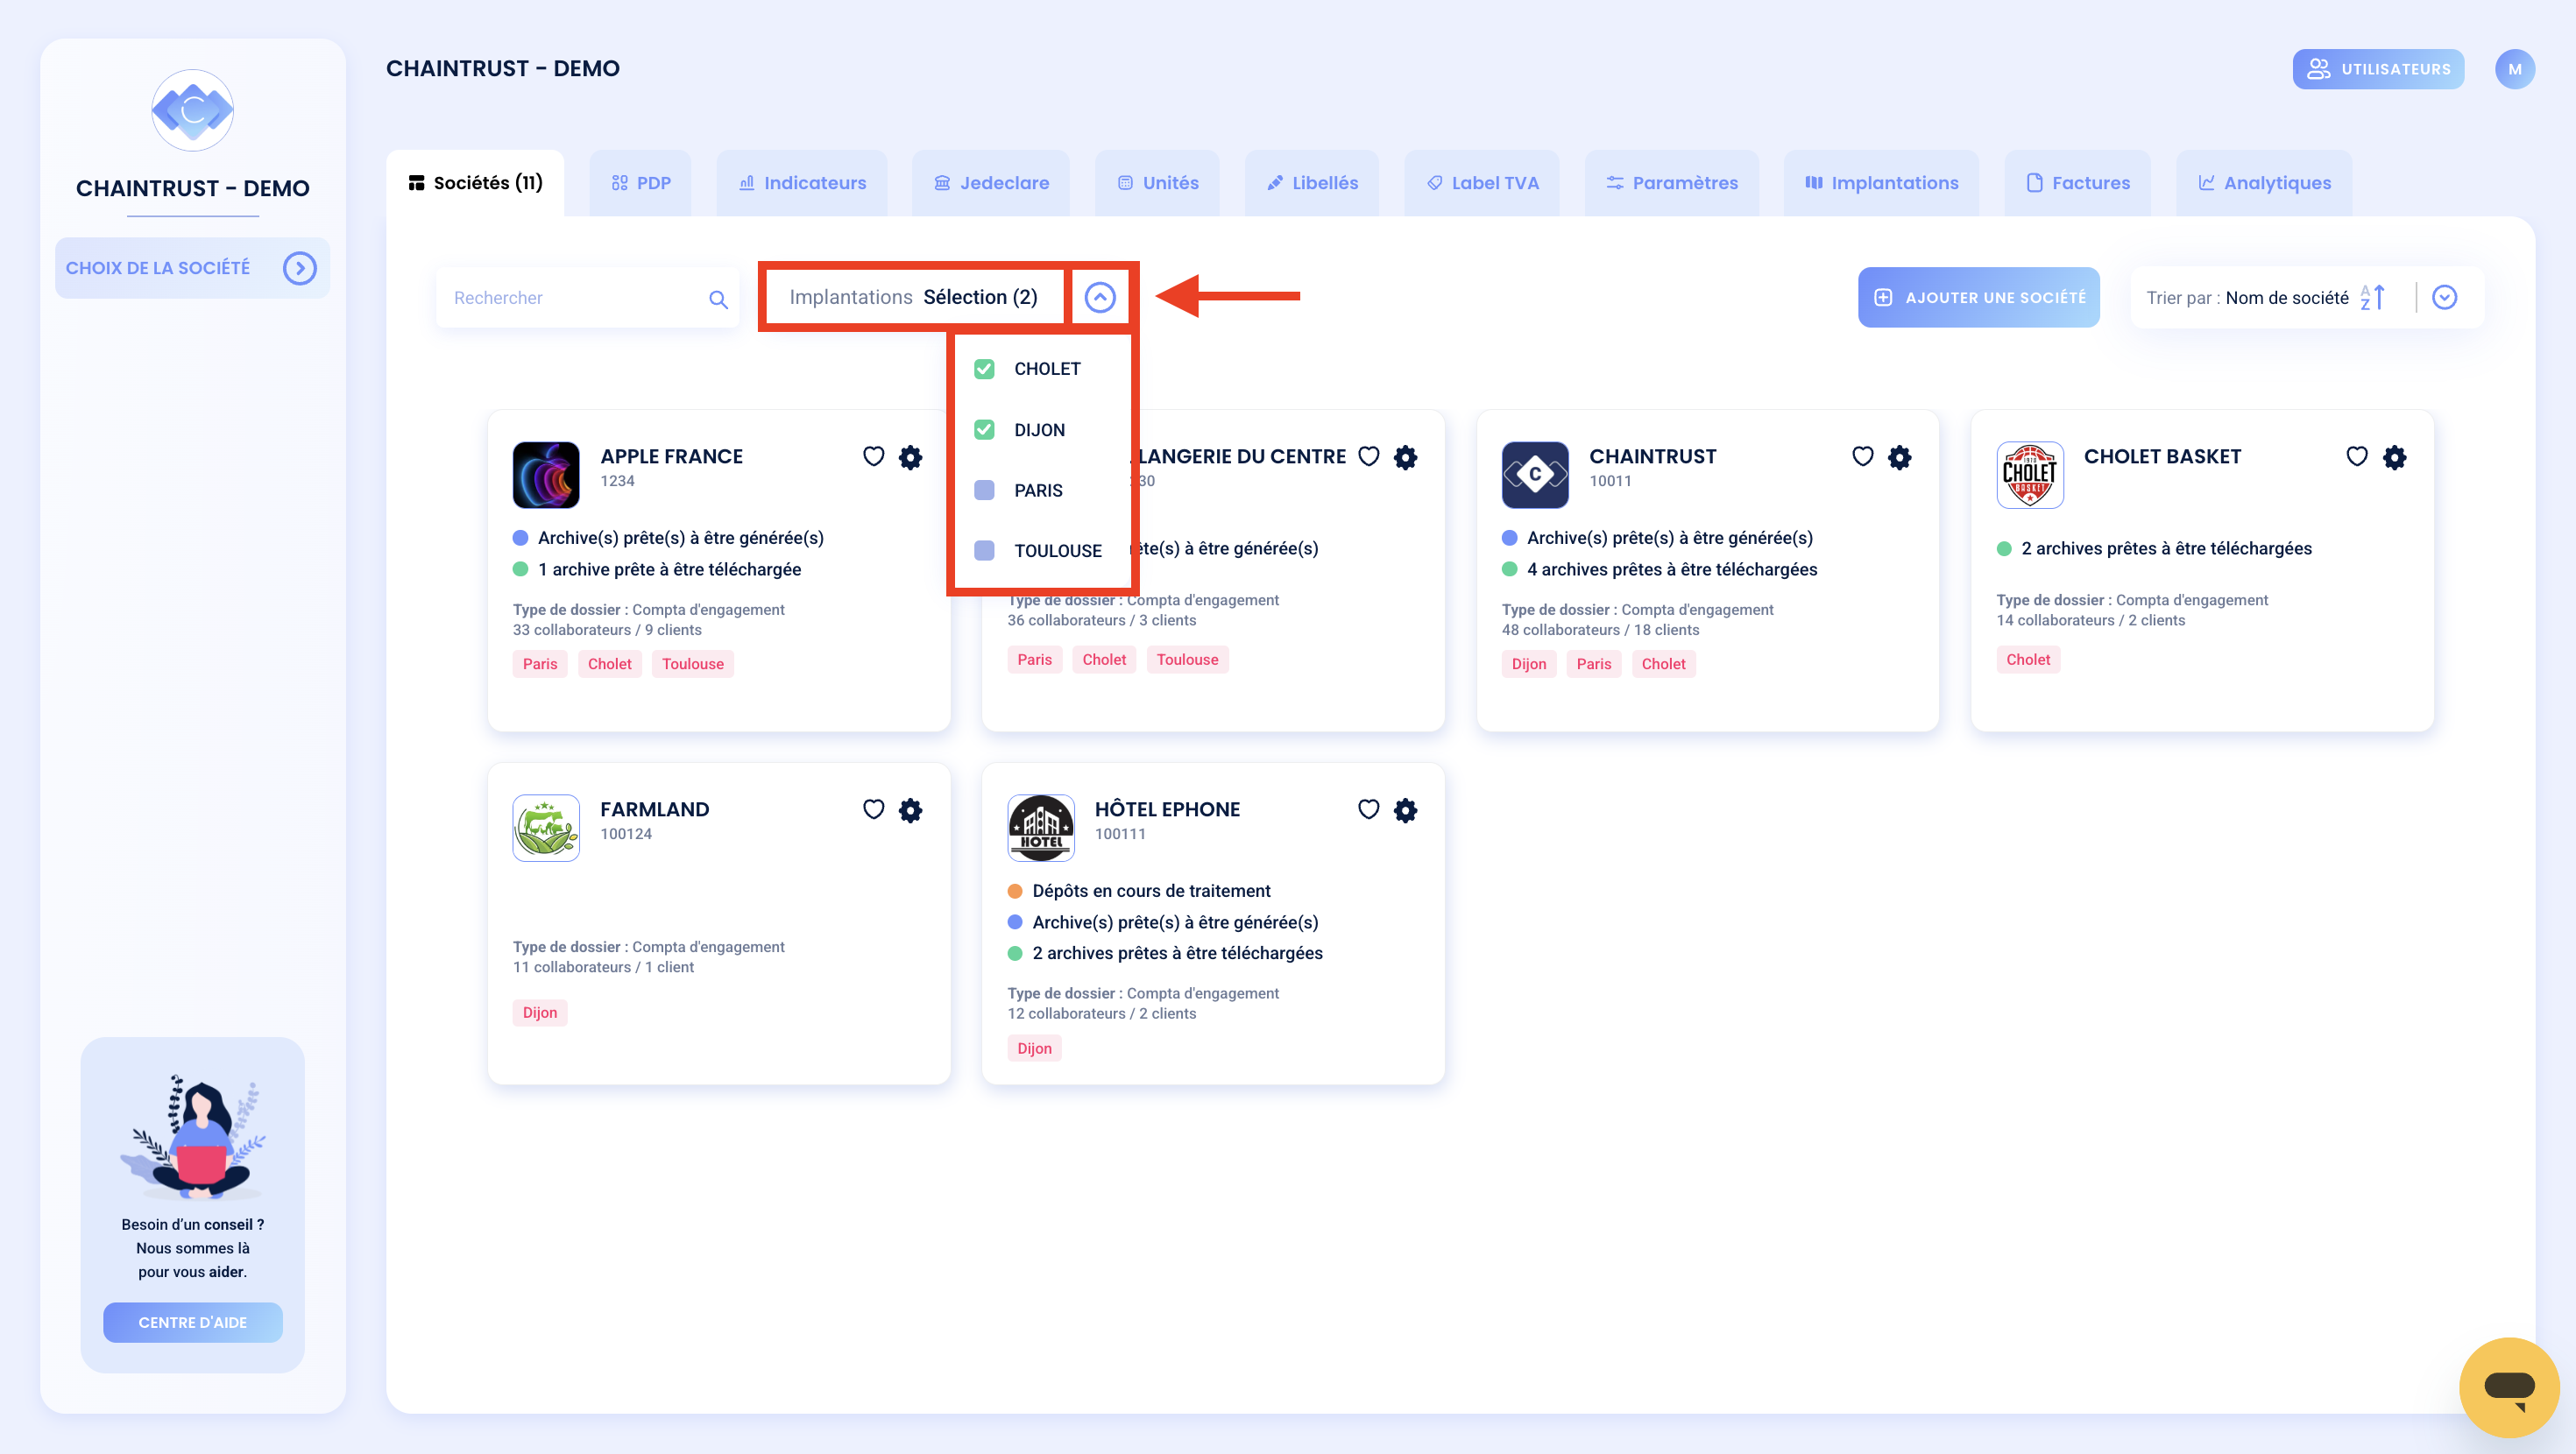Favorite Chaintrust company with heart icon
The image size is (2576, 1454).
[1862, 456]
